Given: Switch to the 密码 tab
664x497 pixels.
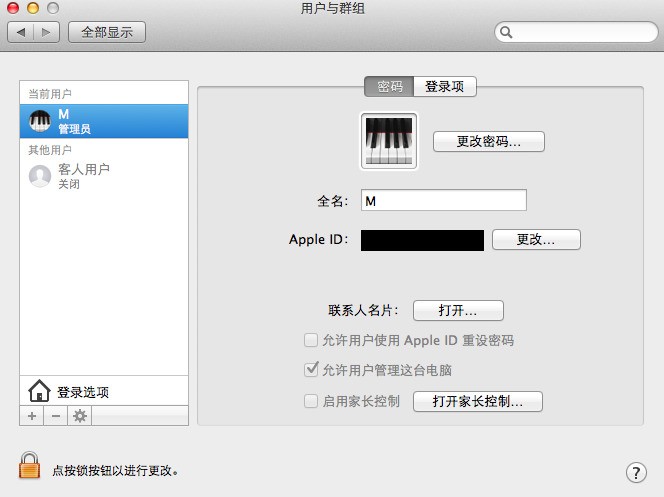Looking at the screenshot, I should [389, 86].
